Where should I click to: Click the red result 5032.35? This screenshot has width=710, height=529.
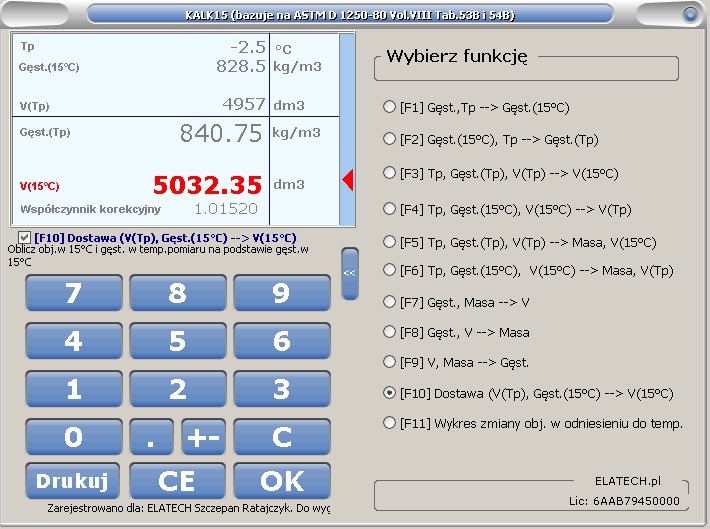[x=207, y=185]
